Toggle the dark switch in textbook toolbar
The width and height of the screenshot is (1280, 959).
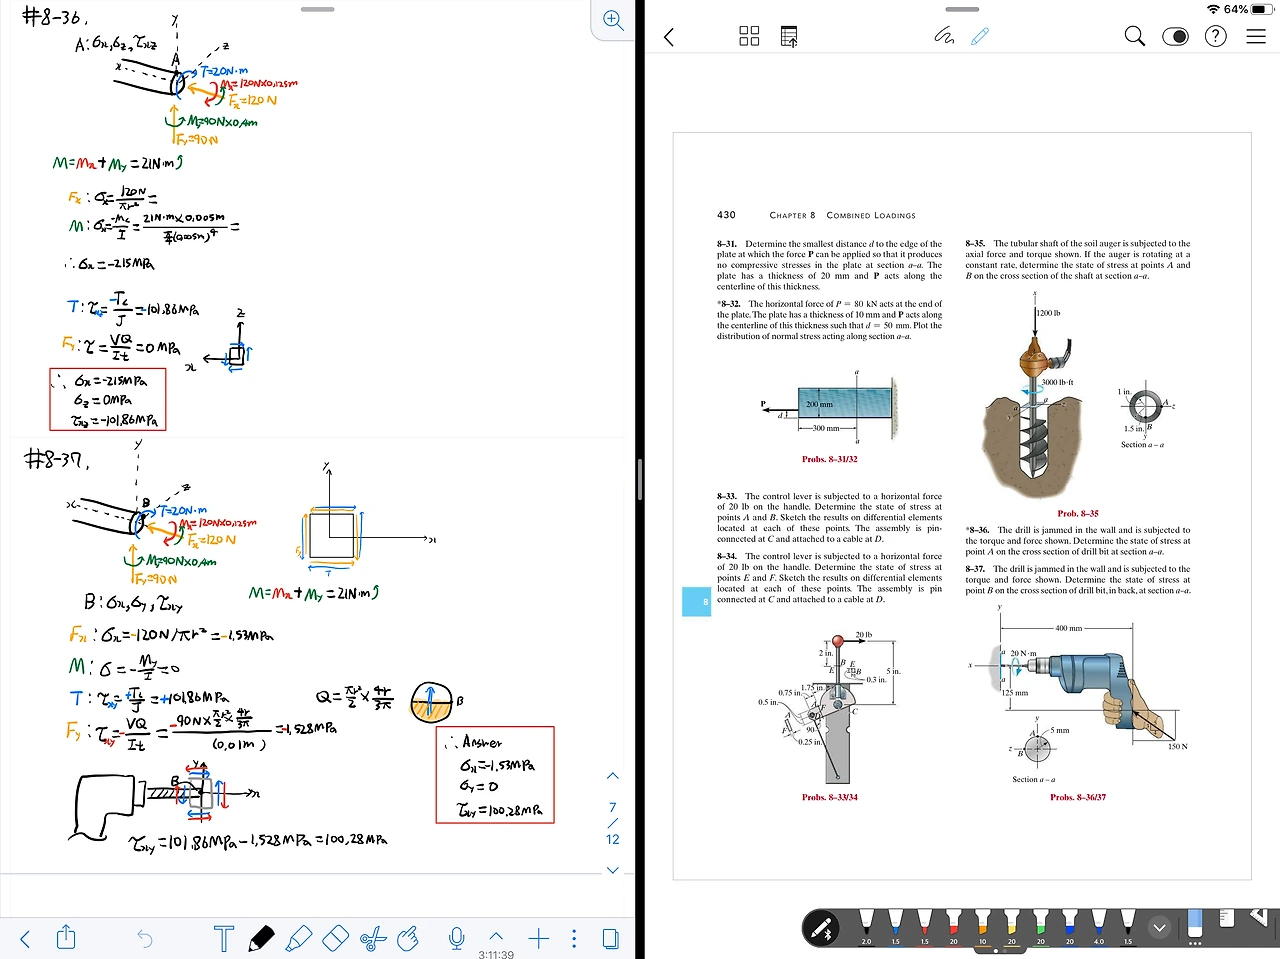coord(1176,37)
